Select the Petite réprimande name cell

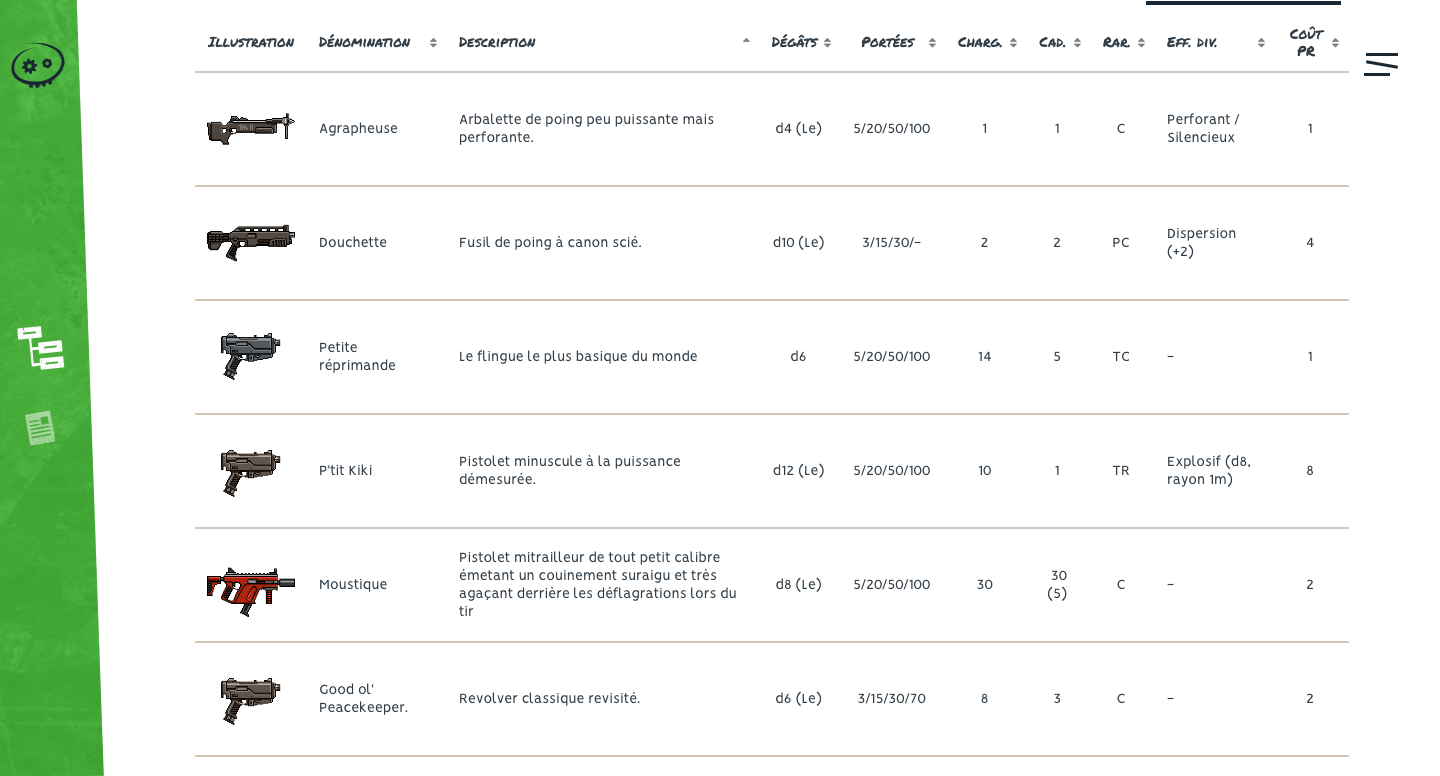click(357, 357)
